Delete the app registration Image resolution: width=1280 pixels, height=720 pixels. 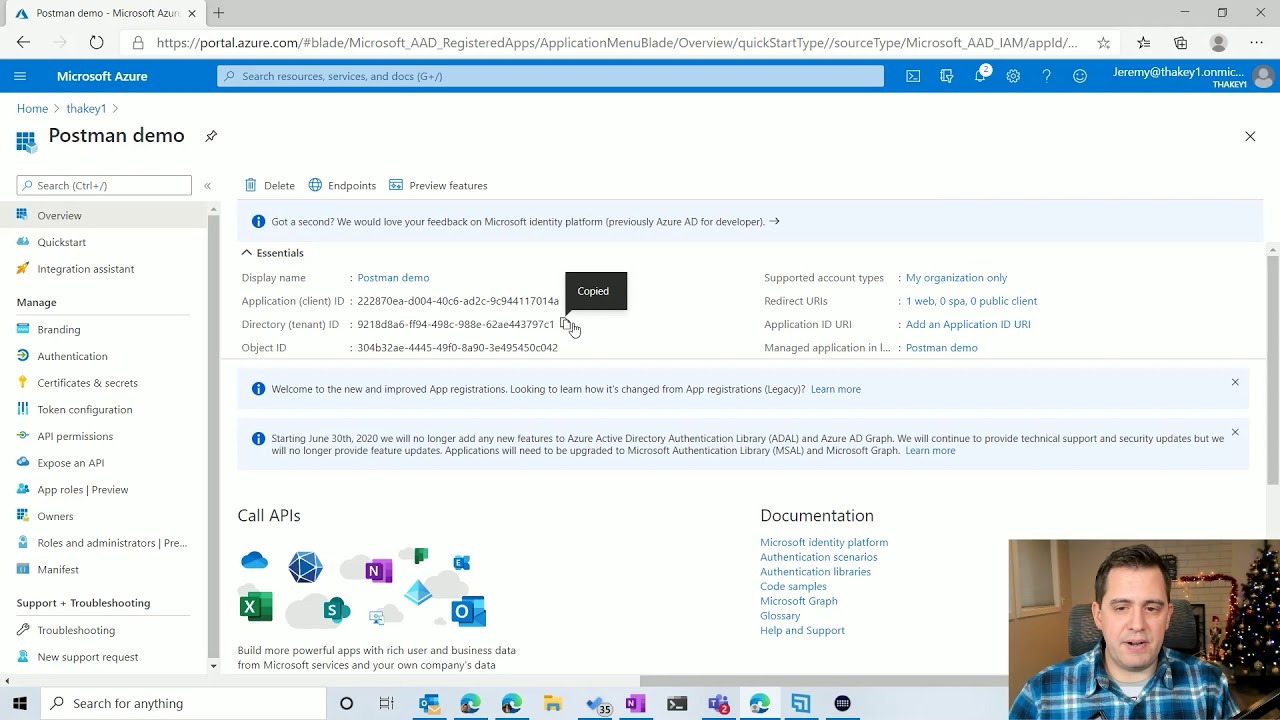click(x=270, y=185)
